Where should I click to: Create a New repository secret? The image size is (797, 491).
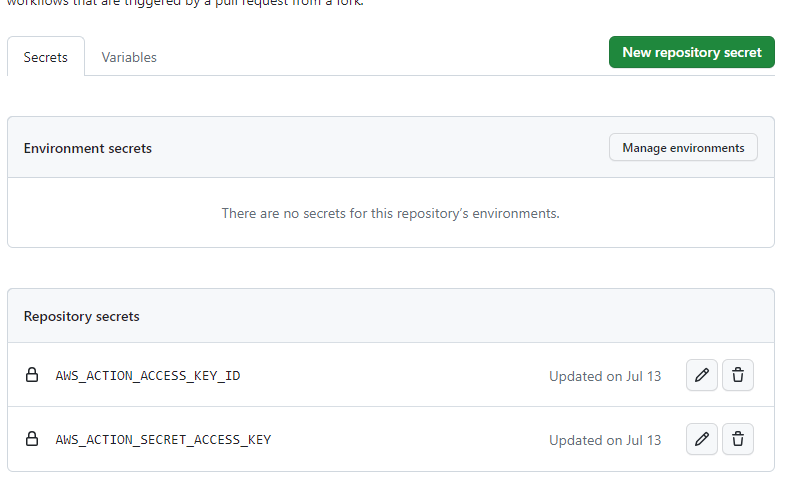[692, 52]
